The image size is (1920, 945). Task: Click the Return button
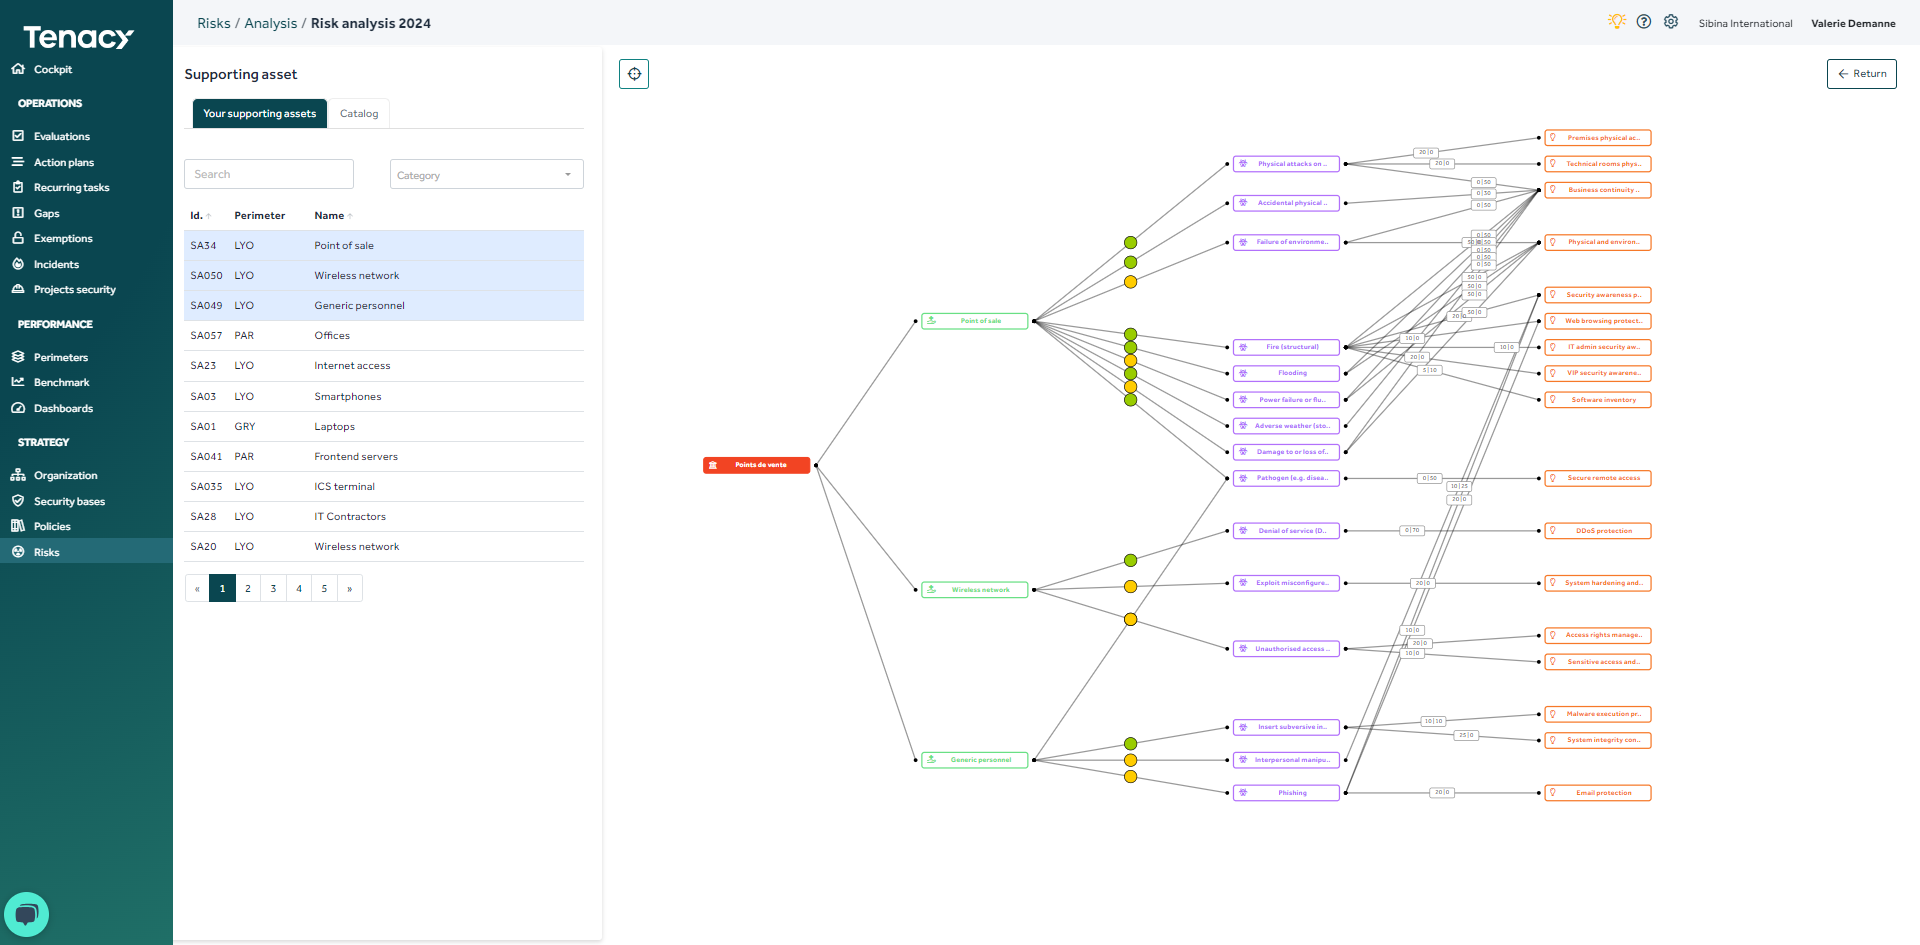tap(1861, 73)
